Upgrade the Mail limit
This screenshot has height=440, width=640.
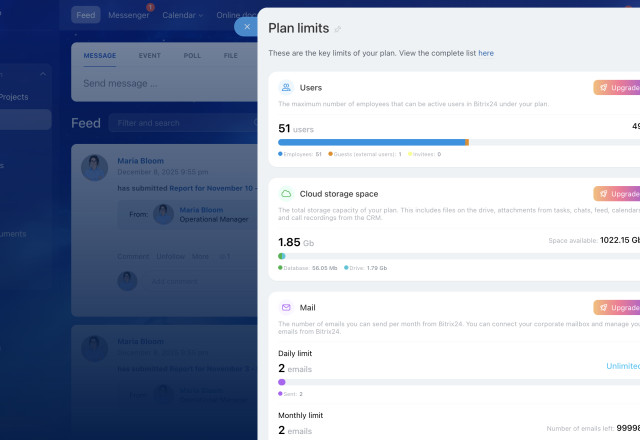[617, 308]
